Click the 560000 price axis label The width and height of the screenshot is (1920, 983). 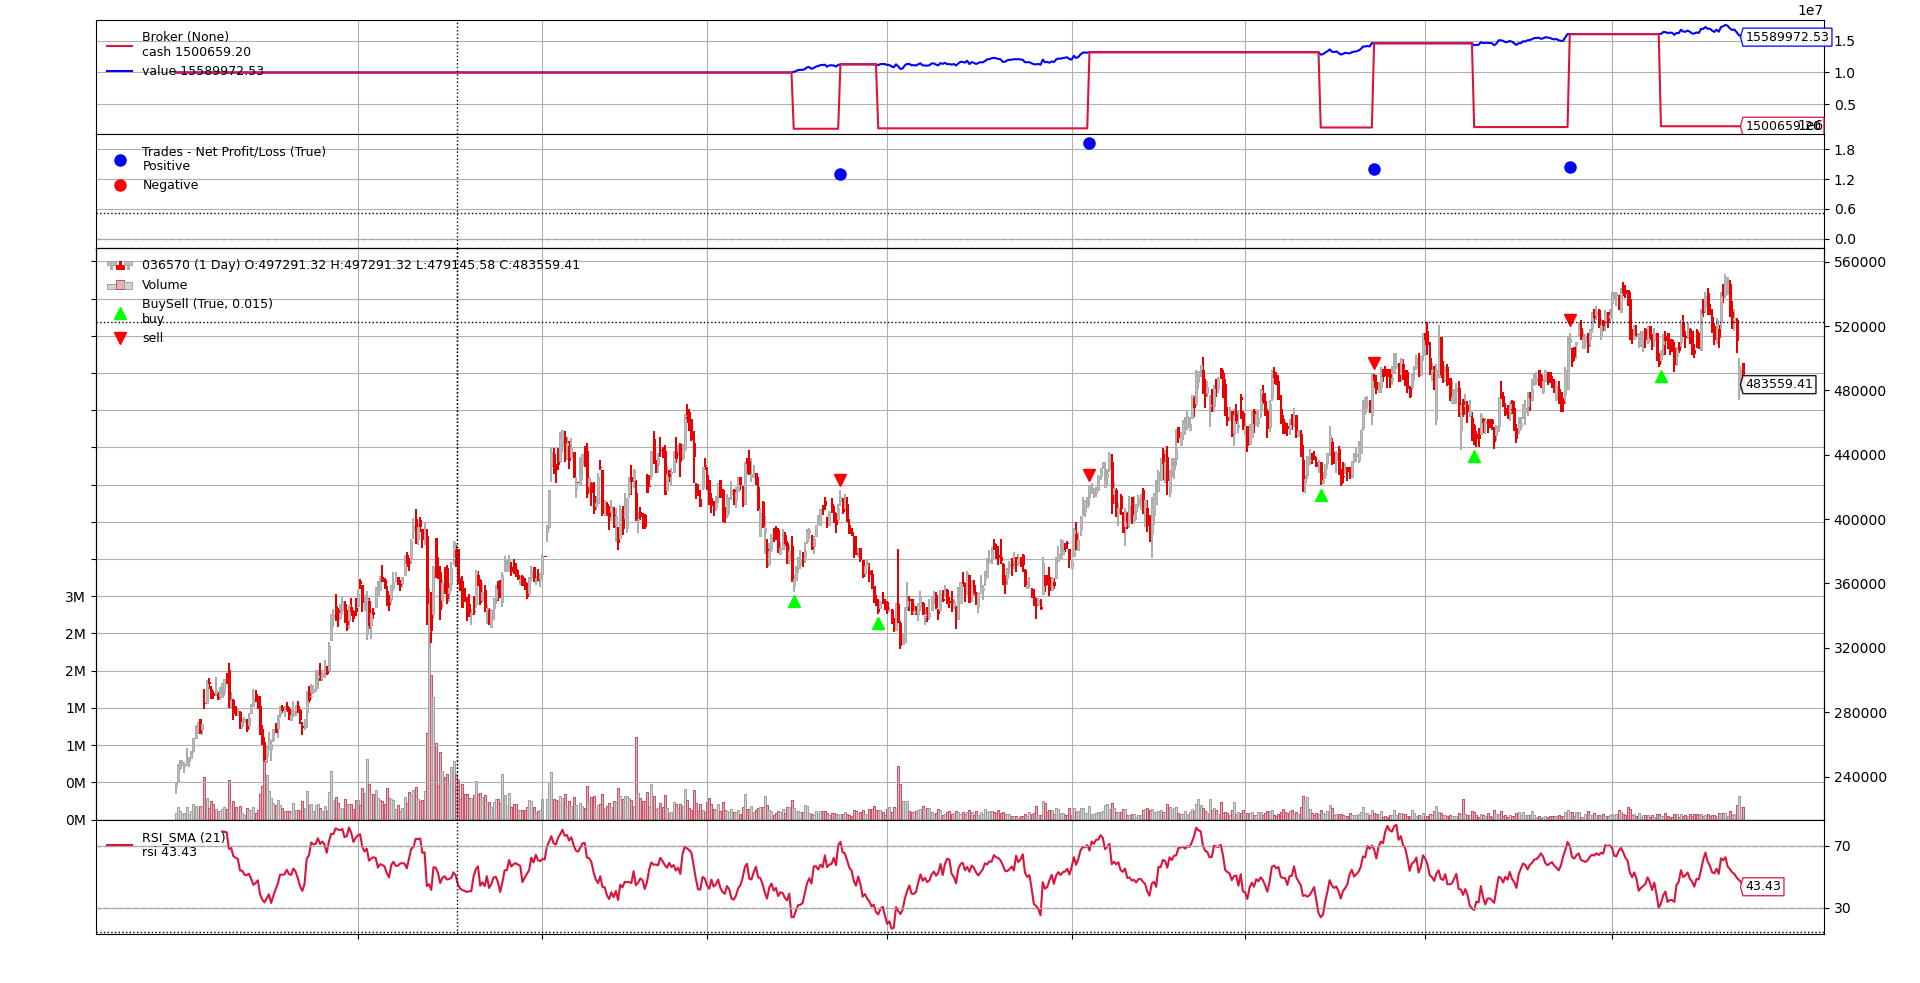tap(1860, 262)
